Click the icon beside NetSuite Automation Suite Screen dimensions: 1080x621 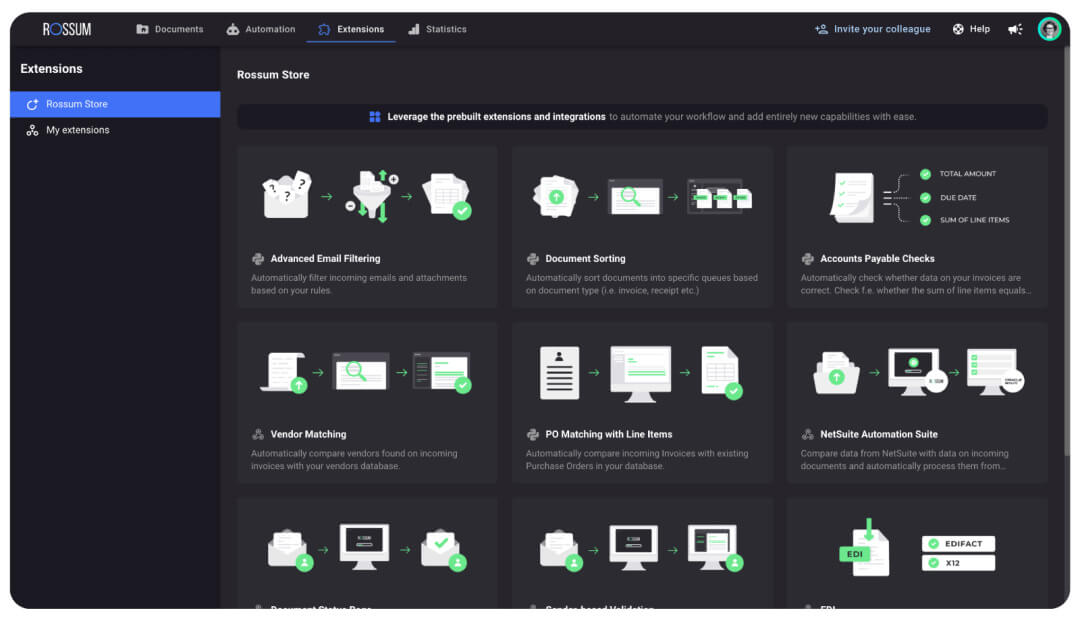(x=807, y=434)
